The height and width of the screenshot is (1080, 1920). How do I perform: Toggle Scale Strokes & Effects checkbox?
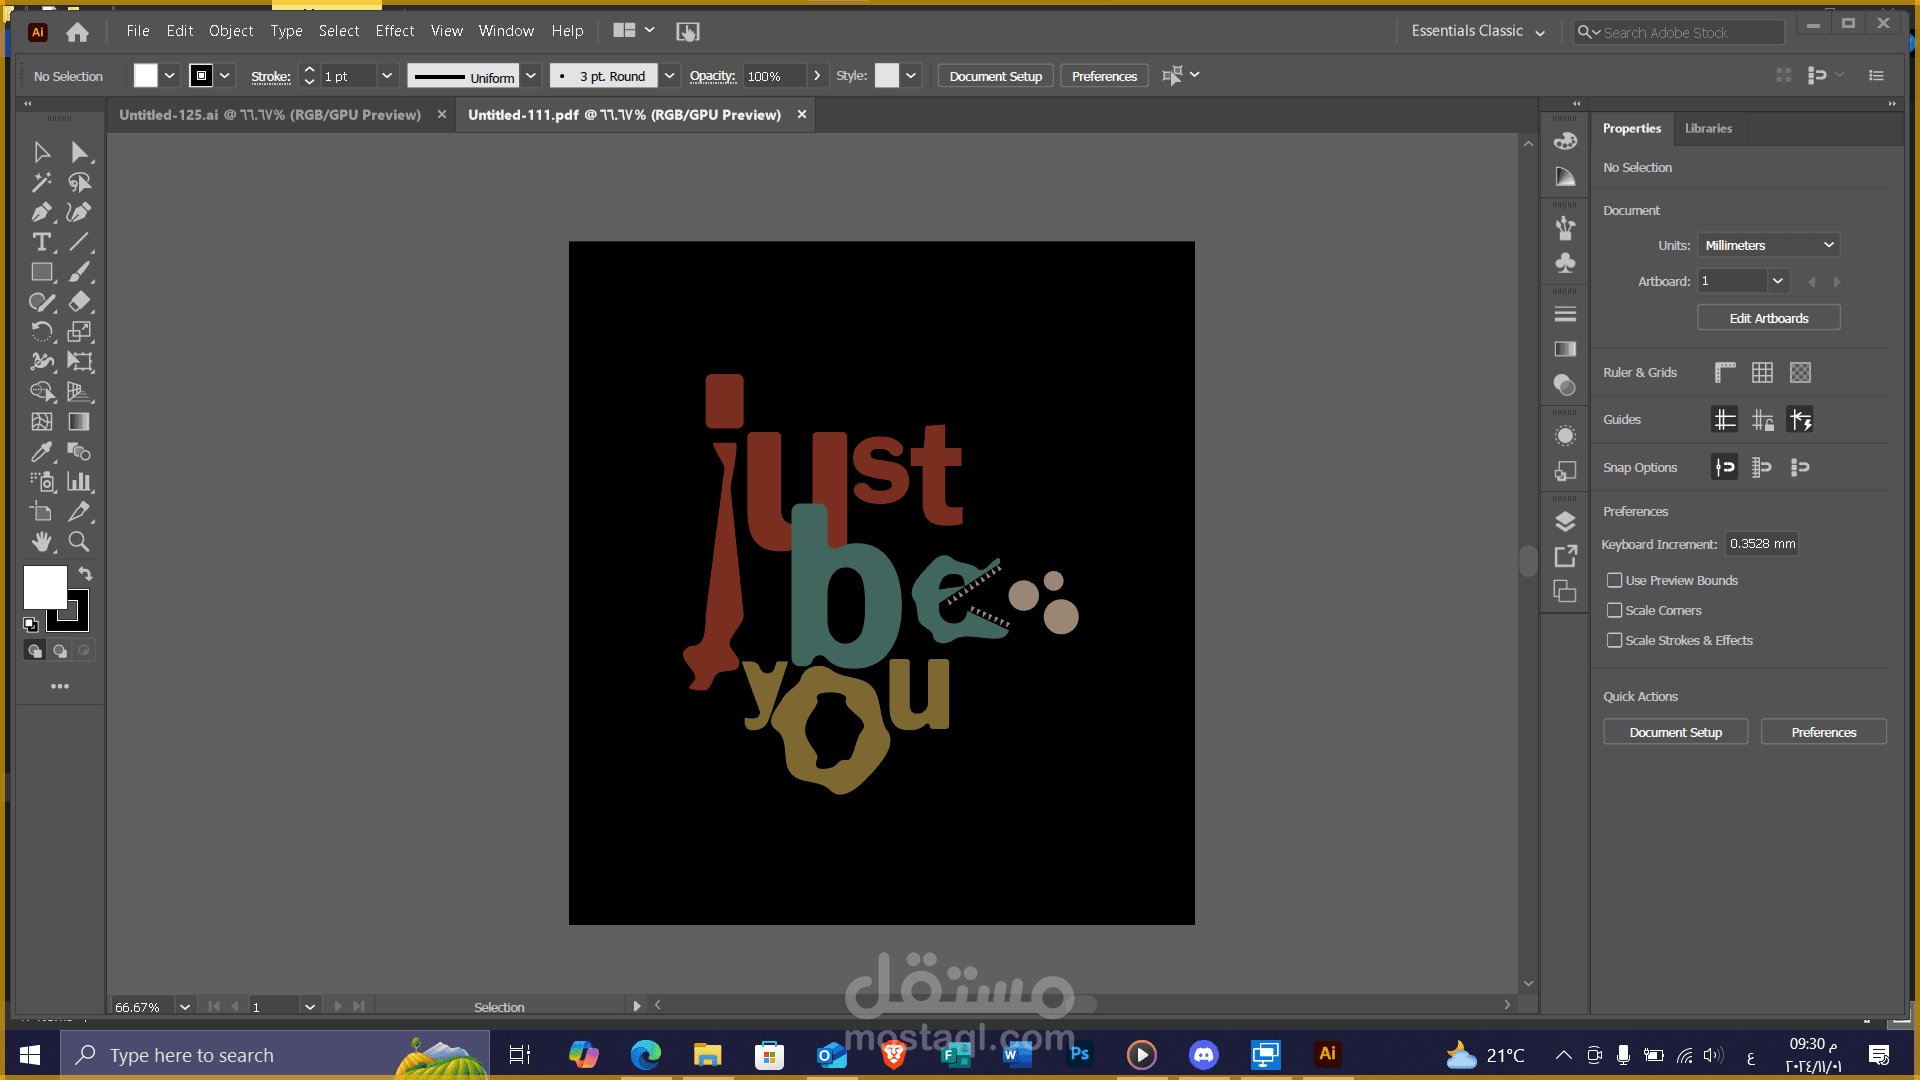[x=1614, y=640]
